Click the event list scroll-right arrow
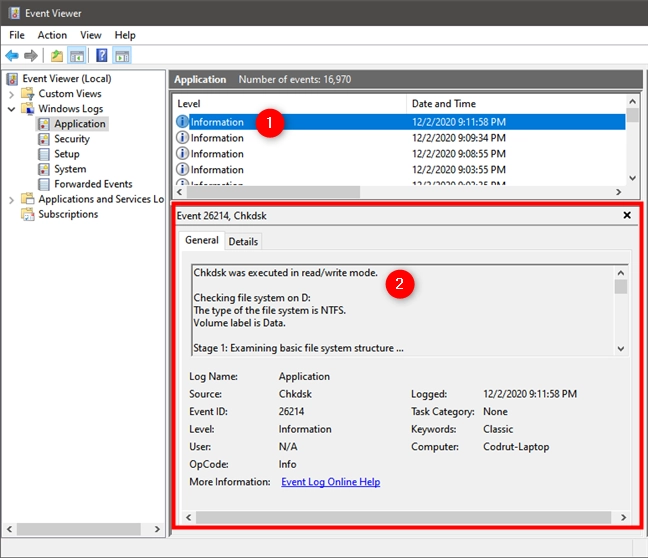 click(x=619, y=192)
